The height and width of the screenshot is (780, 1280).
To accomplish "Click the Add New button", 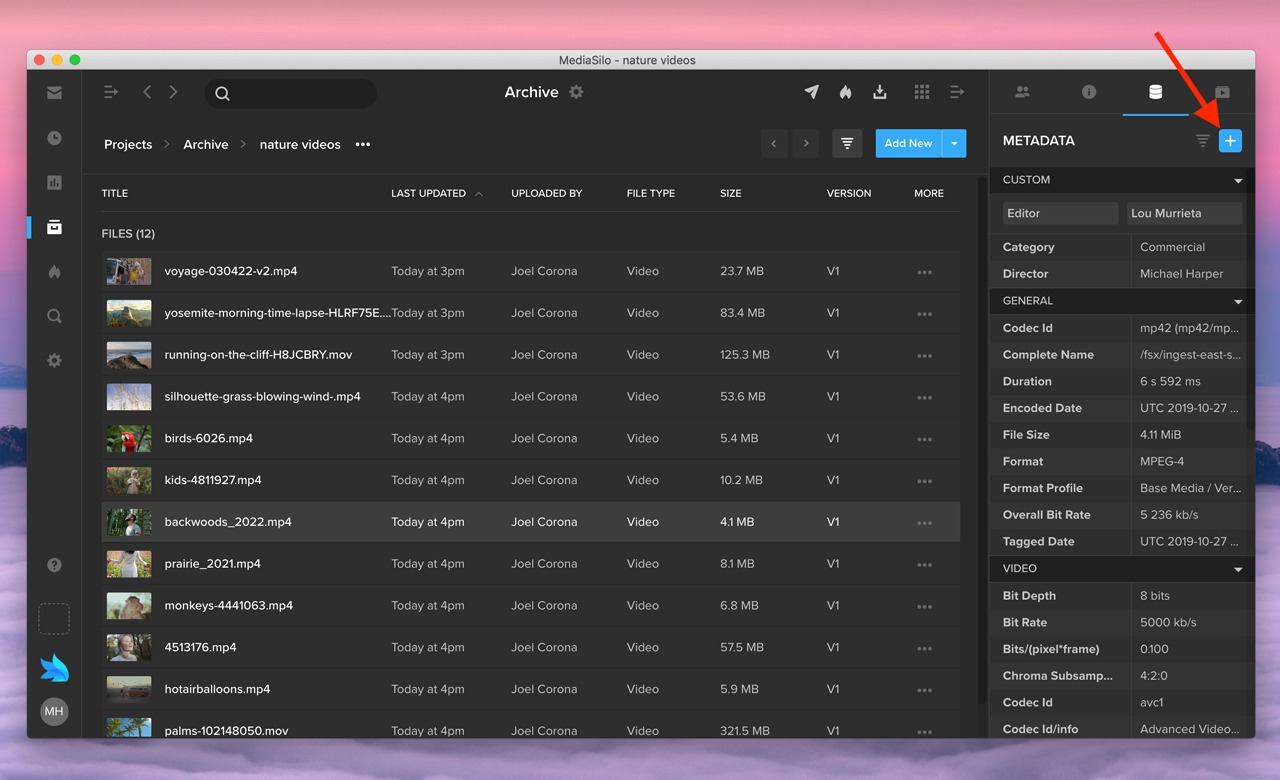I will tap(908, 143).
